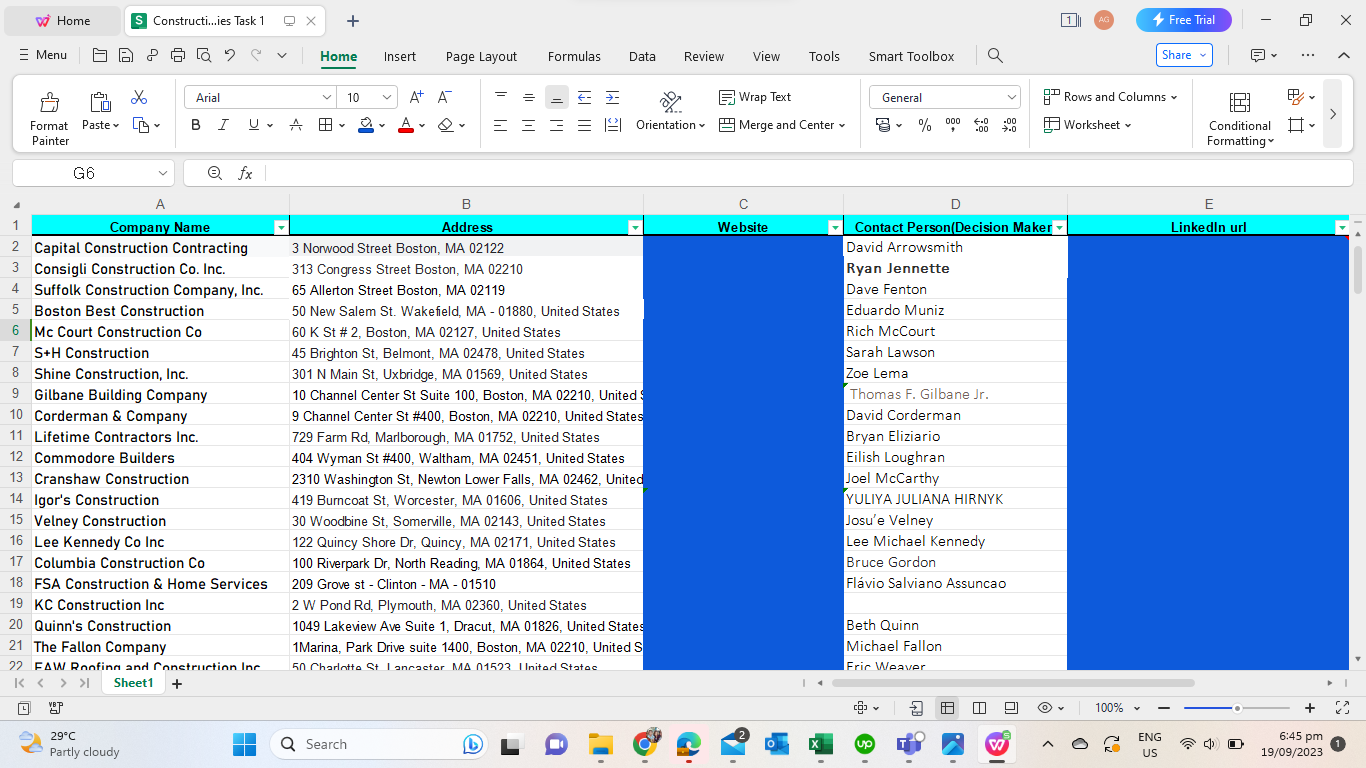Switch to Insert tab

(400, 56)
